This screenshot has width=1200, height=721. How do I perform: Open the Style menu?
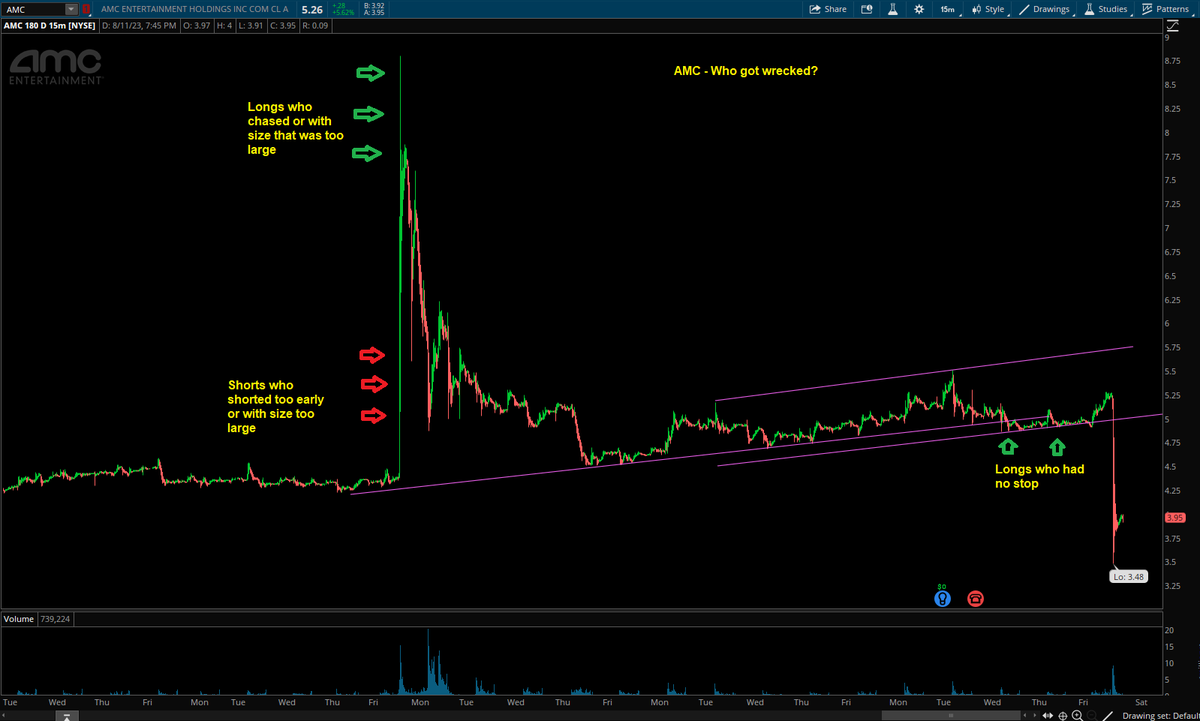point(988,9)
